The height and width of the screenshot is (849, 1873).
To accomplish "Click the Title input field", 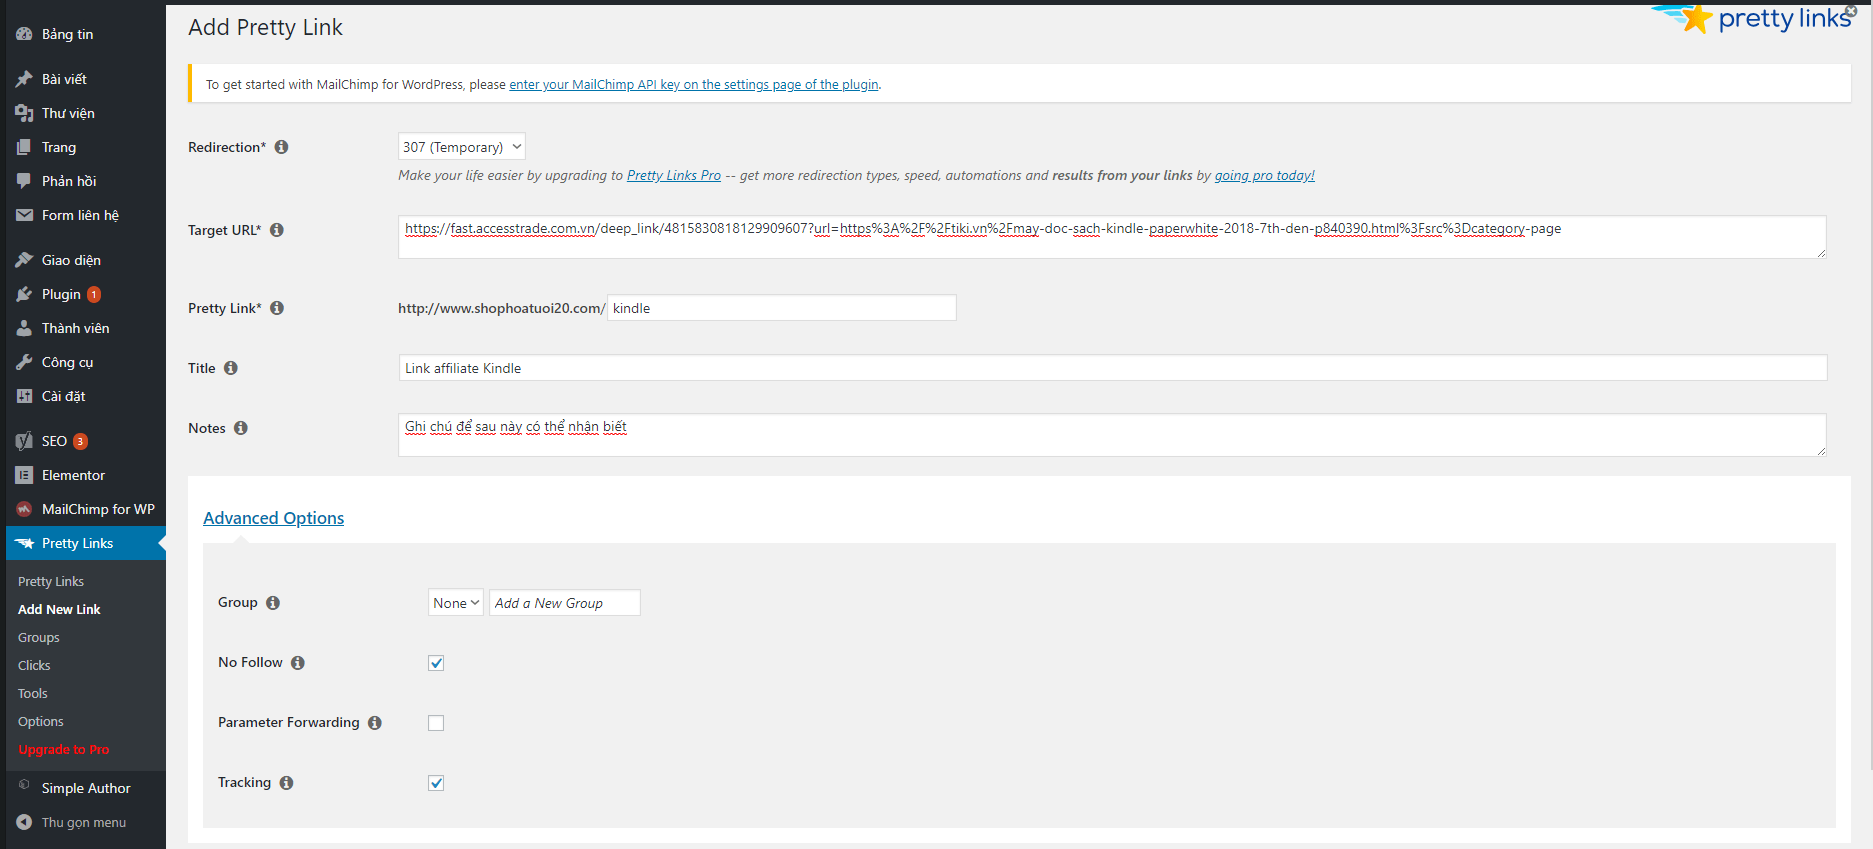I will 1112,368.
